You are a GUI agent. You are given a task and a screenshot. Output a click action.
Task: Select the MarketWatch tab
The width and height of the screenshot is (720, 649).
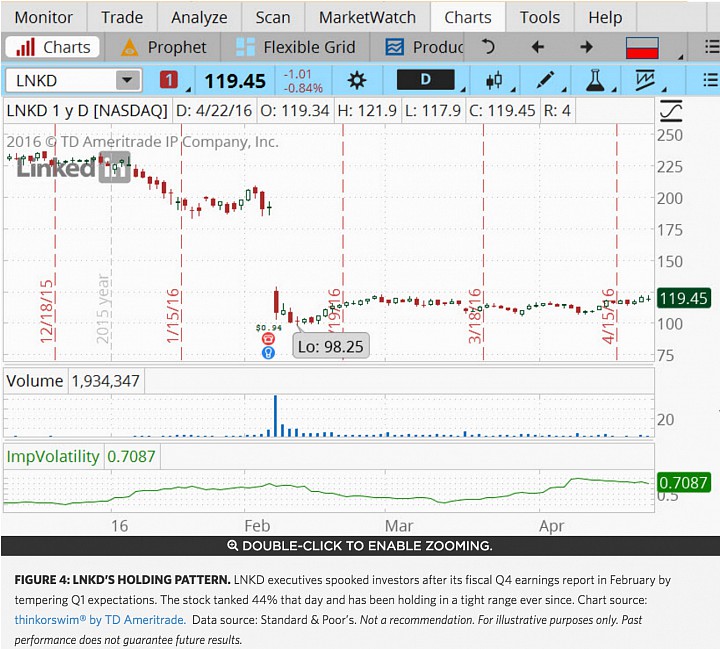tap(367, 17)
